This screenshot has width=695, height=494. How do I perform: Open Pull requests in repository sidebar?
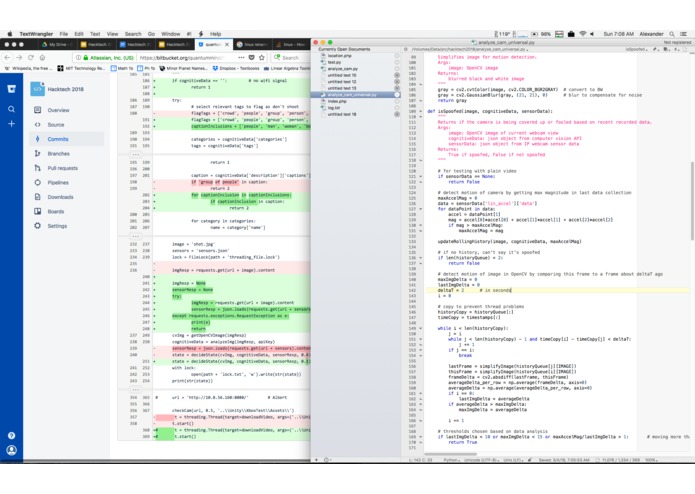pyautogui.click(x=62, y=168)
